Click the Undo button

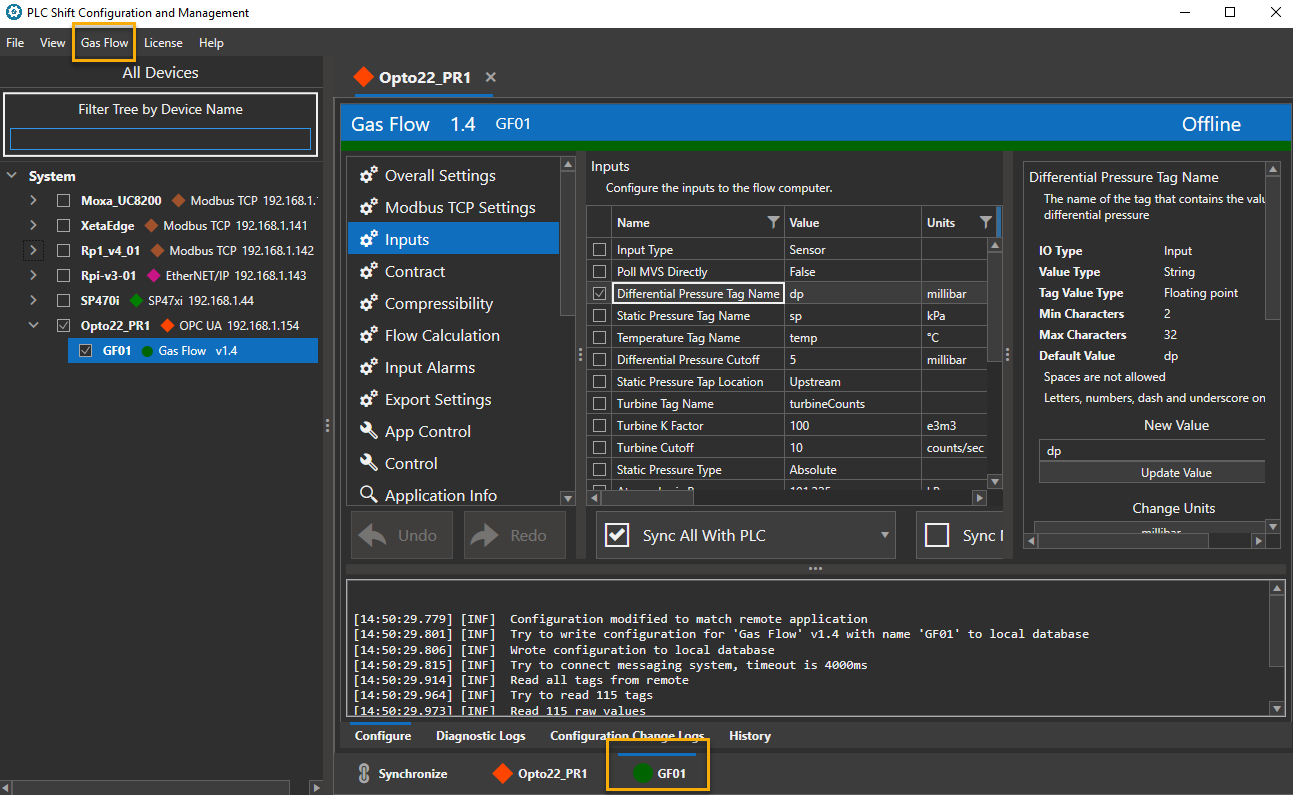click(402, 535)
